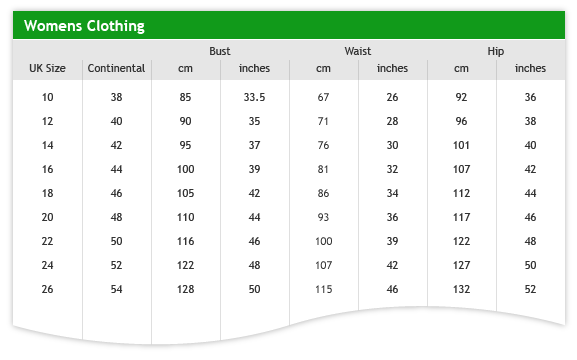577x360 pixels.
Task: Select the UK Size column header
Action: (47, 68)
